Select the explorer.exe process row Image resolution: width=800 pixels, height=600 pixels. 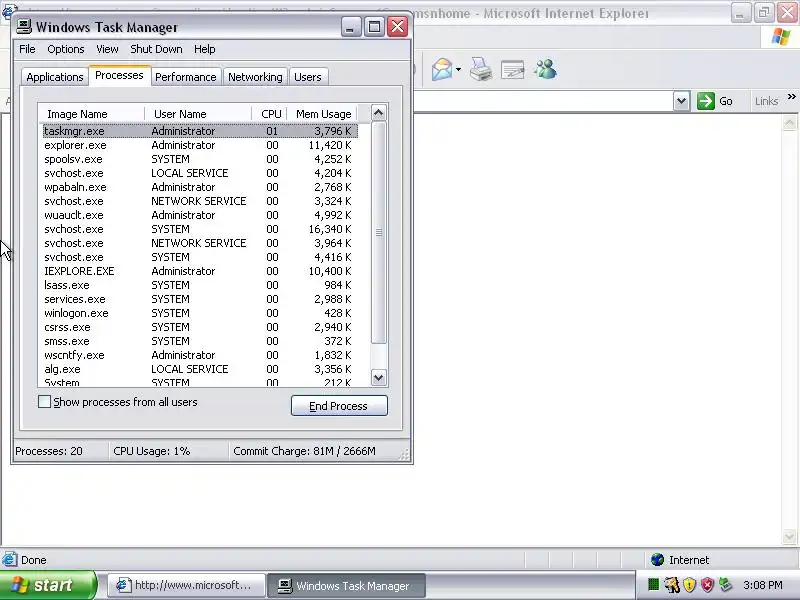click(x=200, y=145)
